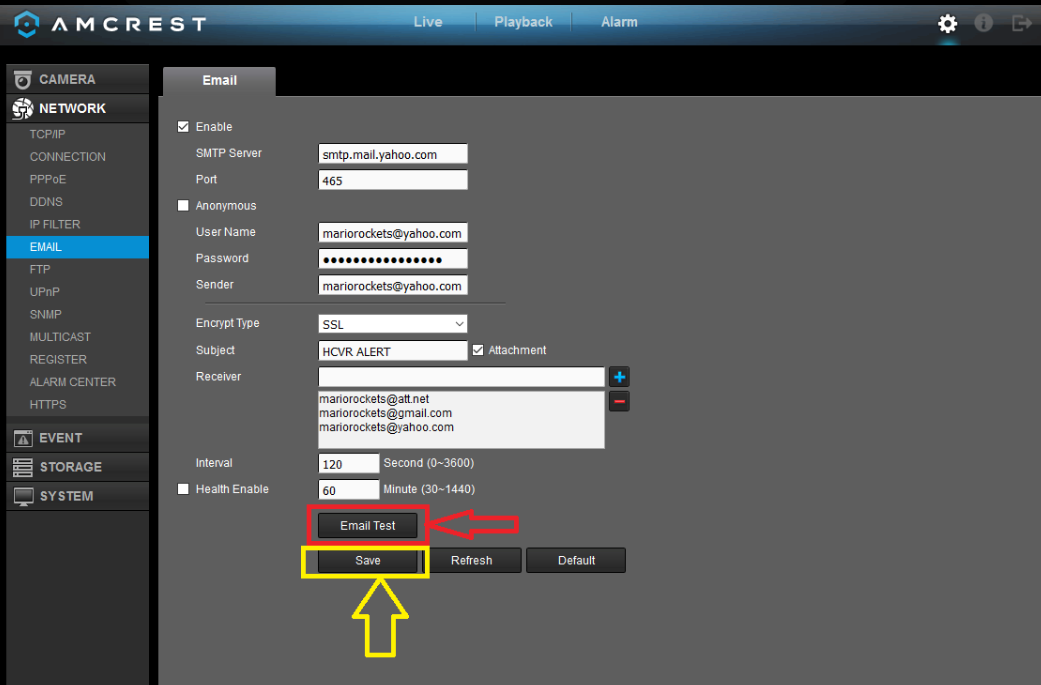Click the Subject field HCVR ALERT
The image size is (1041, 685).
(393, 350)
